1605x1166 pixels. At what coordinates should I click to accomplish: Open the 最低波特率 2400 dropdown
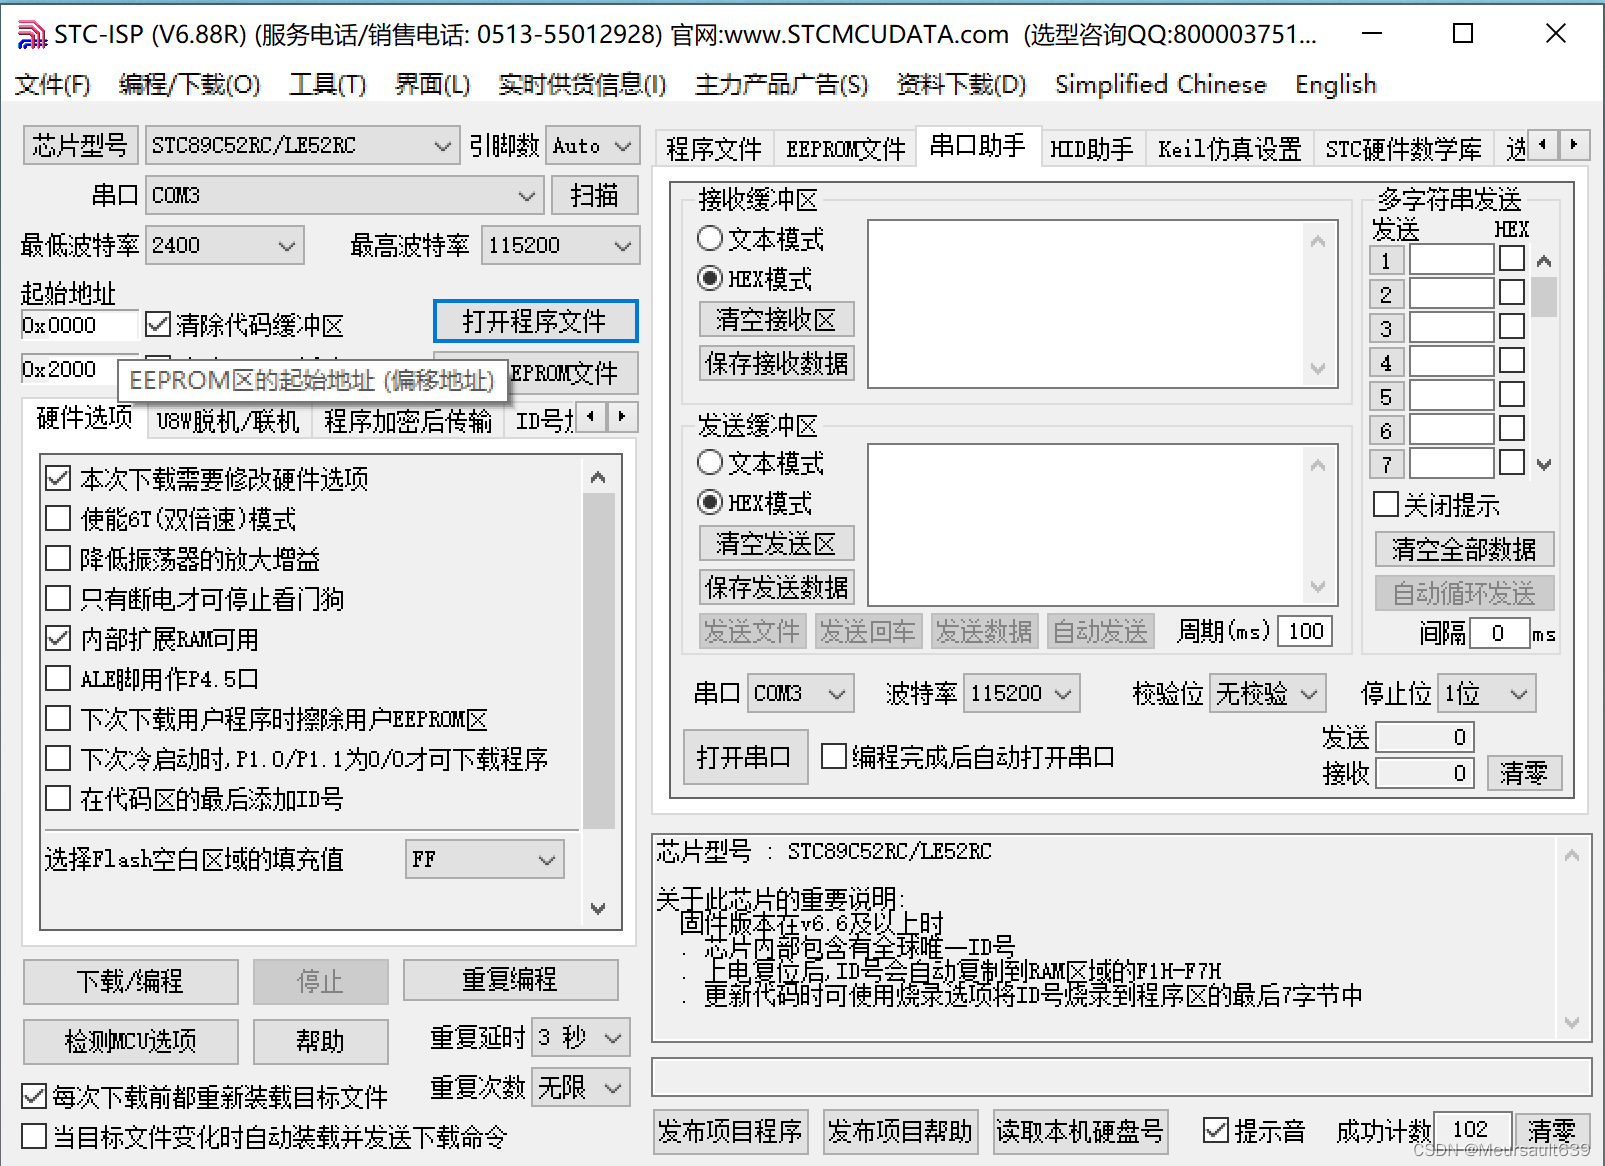click(225, 245)
